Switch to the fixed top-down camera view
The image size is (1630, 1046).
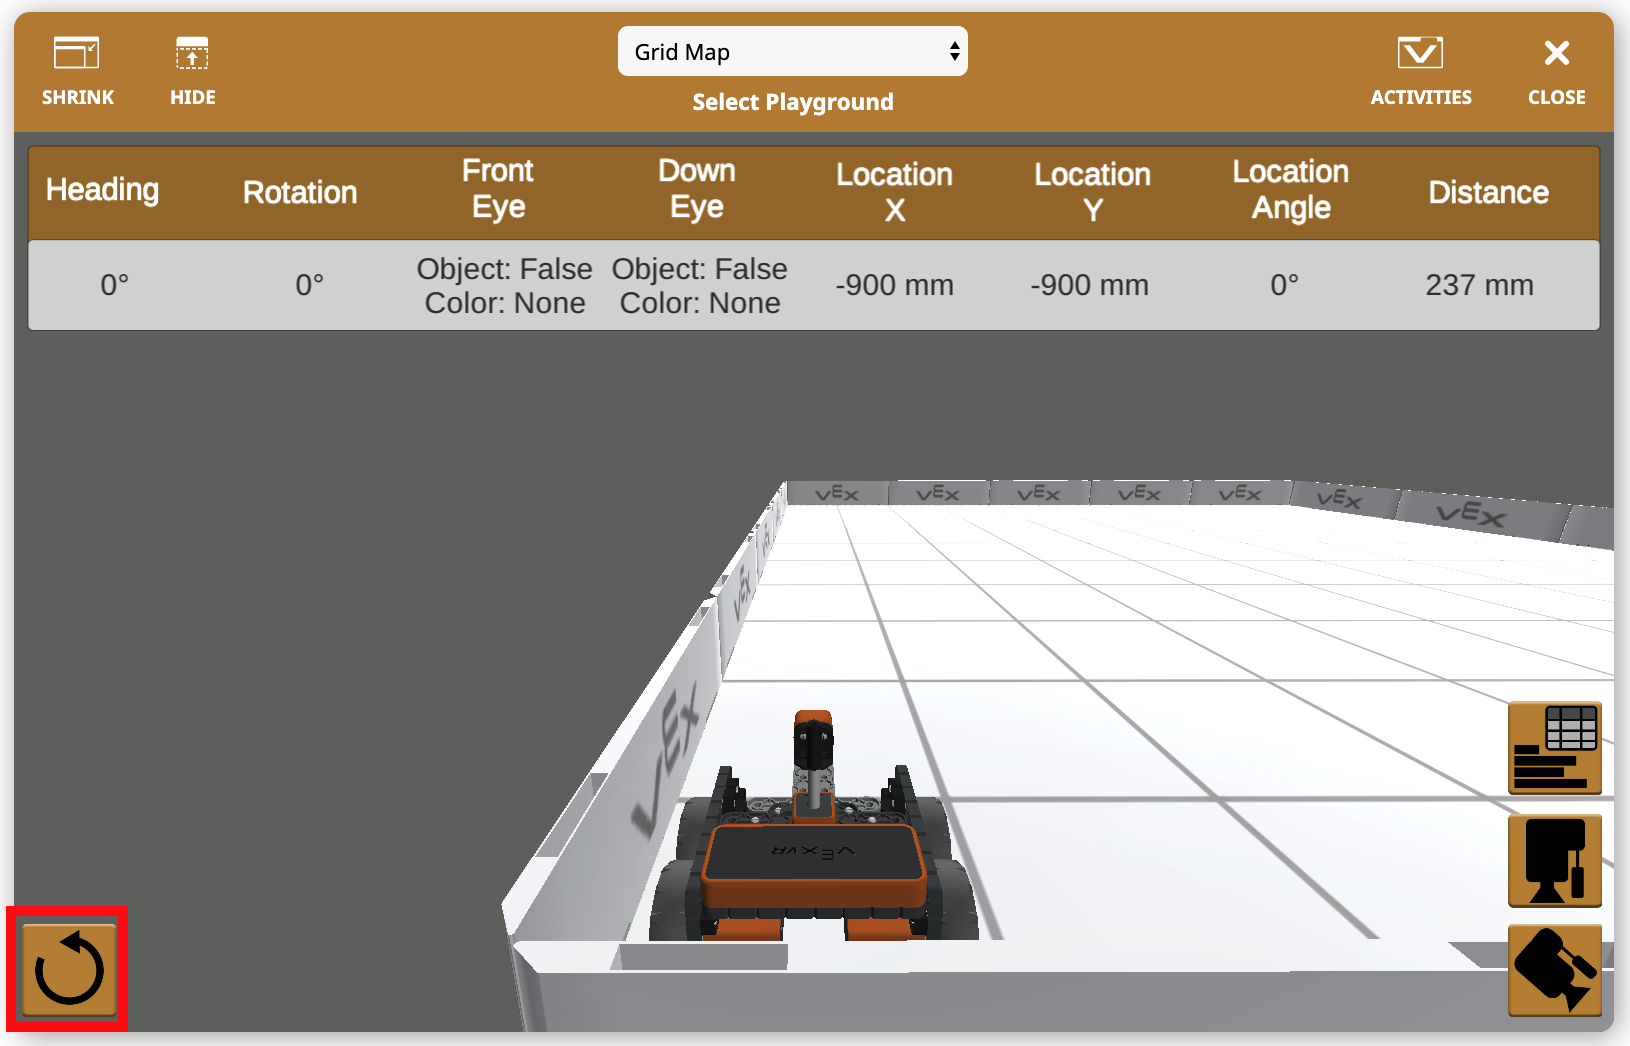1555,860
